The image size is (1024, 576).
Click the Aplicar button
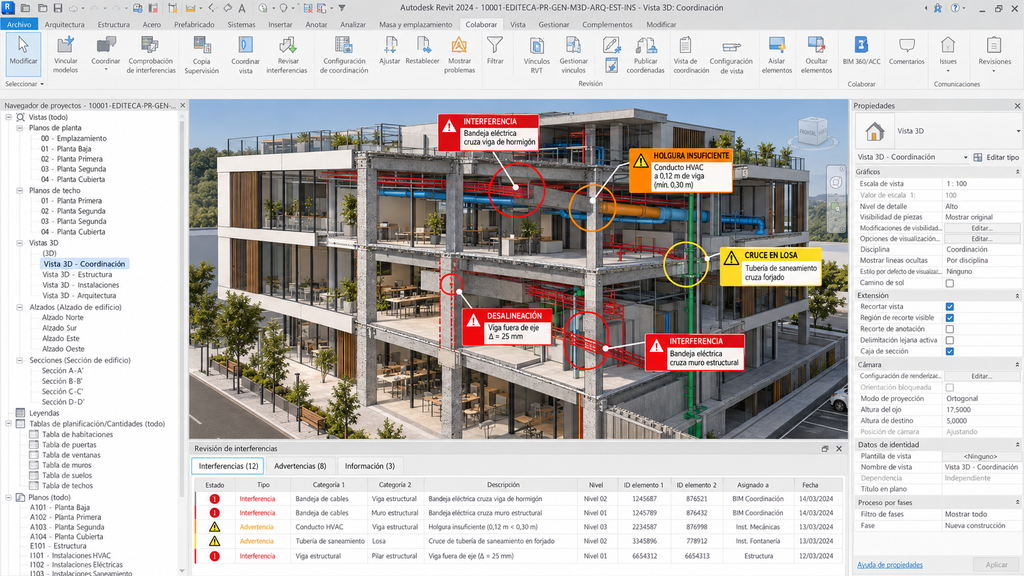[x=996, y=565]
